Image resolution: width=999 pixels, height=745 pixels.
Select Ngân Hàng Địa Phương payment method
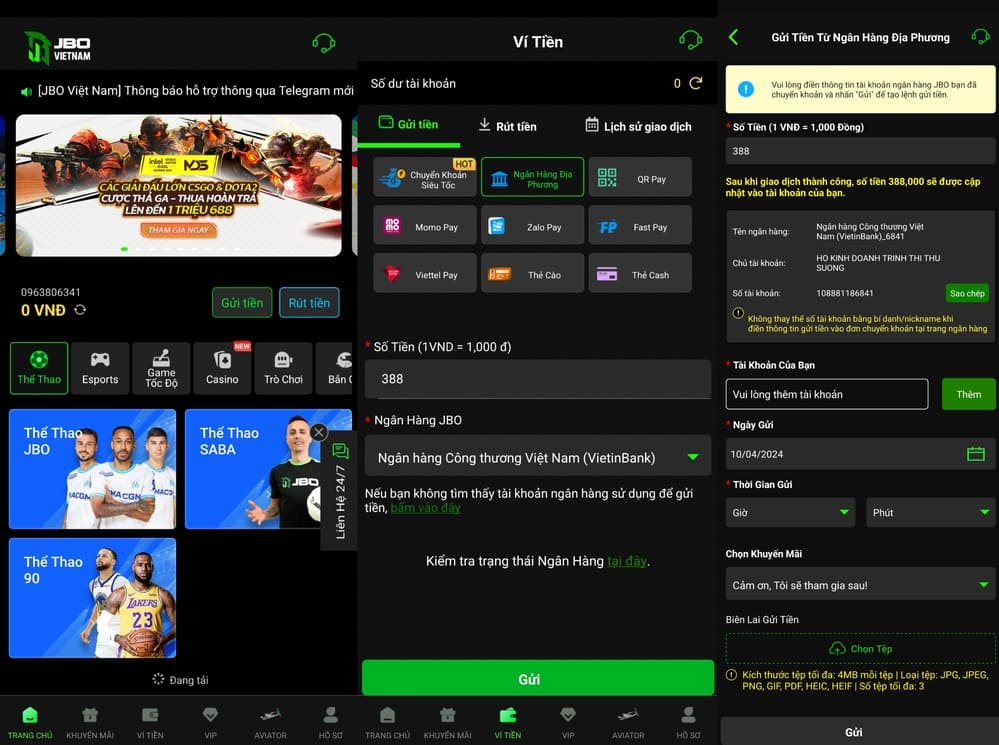(x=532, y=177)
